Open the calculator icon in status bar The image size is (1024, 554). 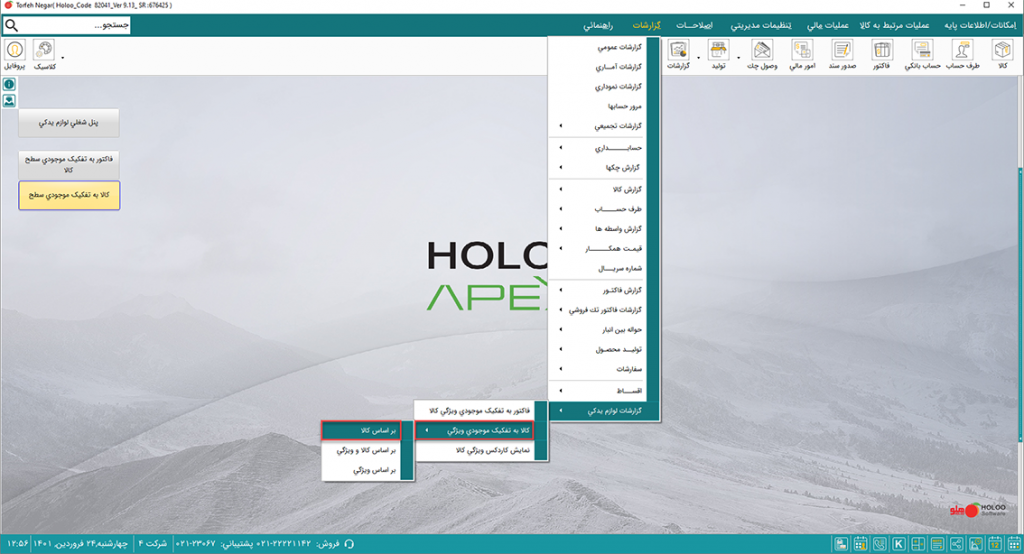pyautogui.click(x=918, y=544)
